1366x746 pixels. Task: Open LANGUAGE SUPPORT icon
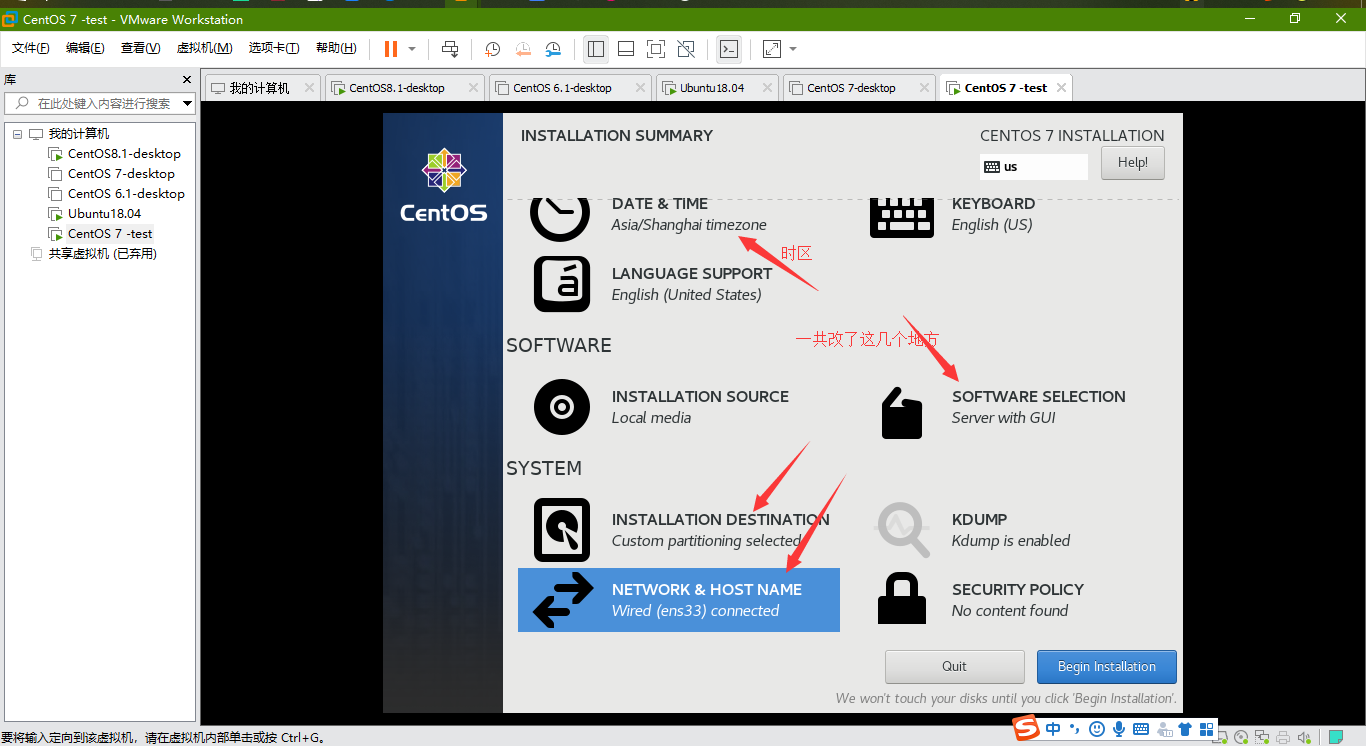(562, 284)
